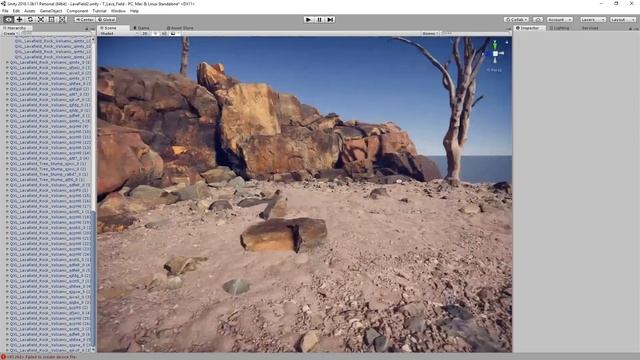Open the Layout dropdown
The image size is (640, 360).
(623, 20)
